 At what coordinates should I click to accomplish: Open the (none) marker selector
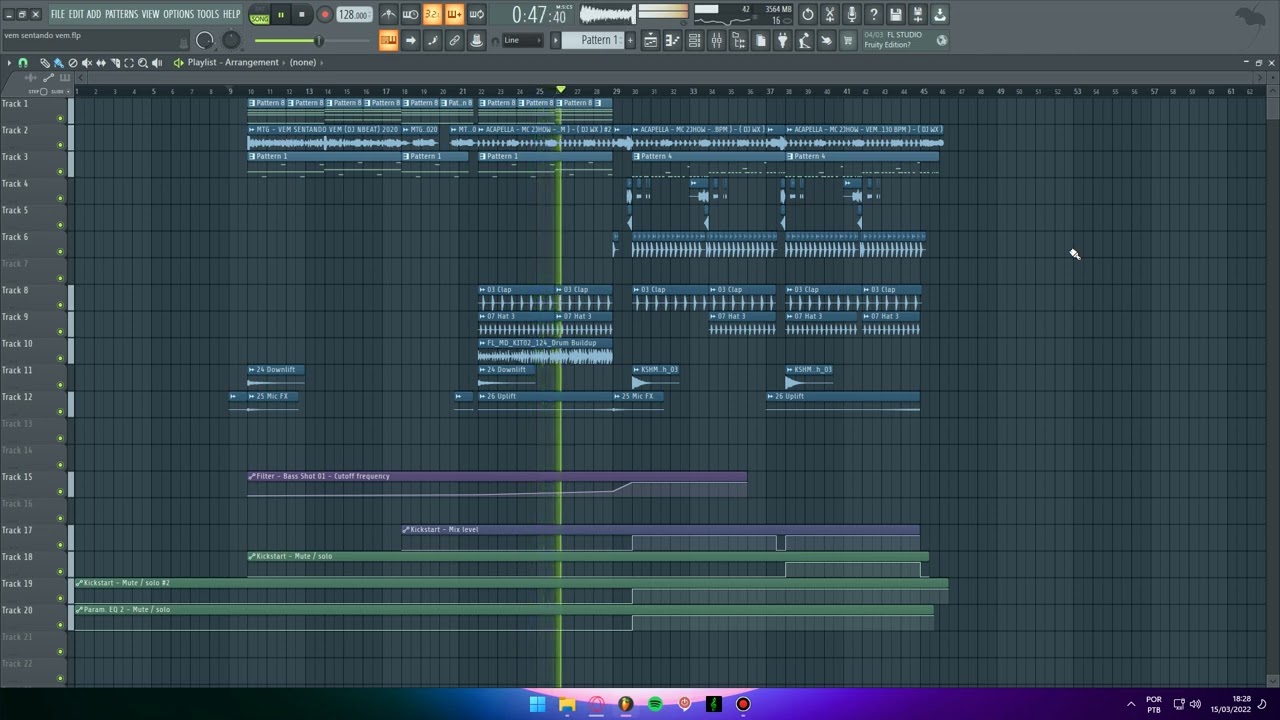click(x=302, y=62)
